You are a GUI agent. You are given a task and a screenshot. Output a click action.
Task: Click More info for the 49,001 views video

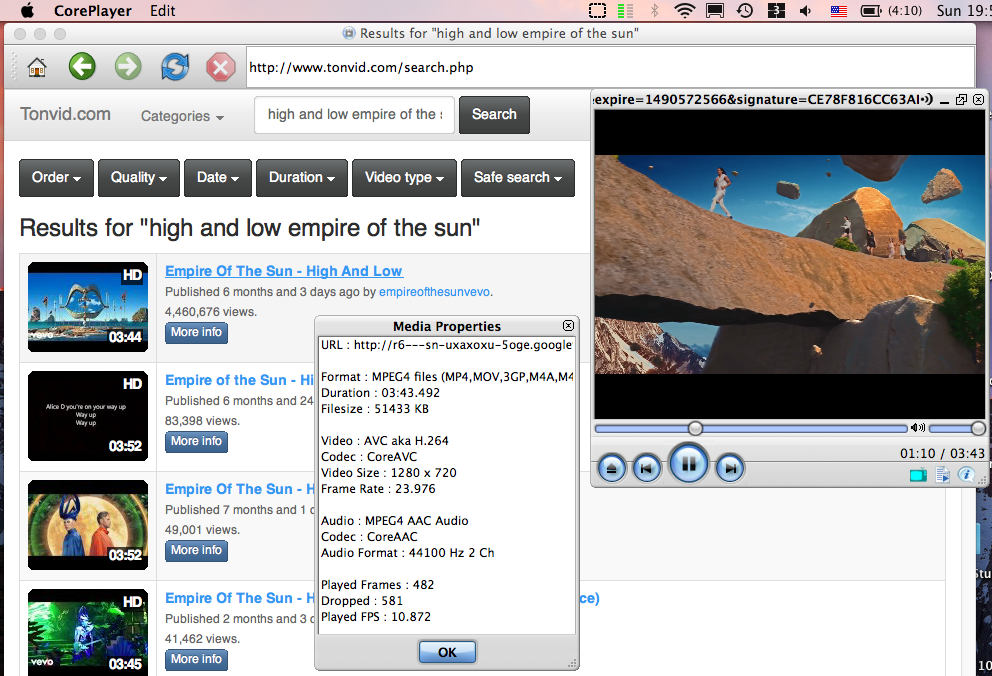(x=196, y=551)
